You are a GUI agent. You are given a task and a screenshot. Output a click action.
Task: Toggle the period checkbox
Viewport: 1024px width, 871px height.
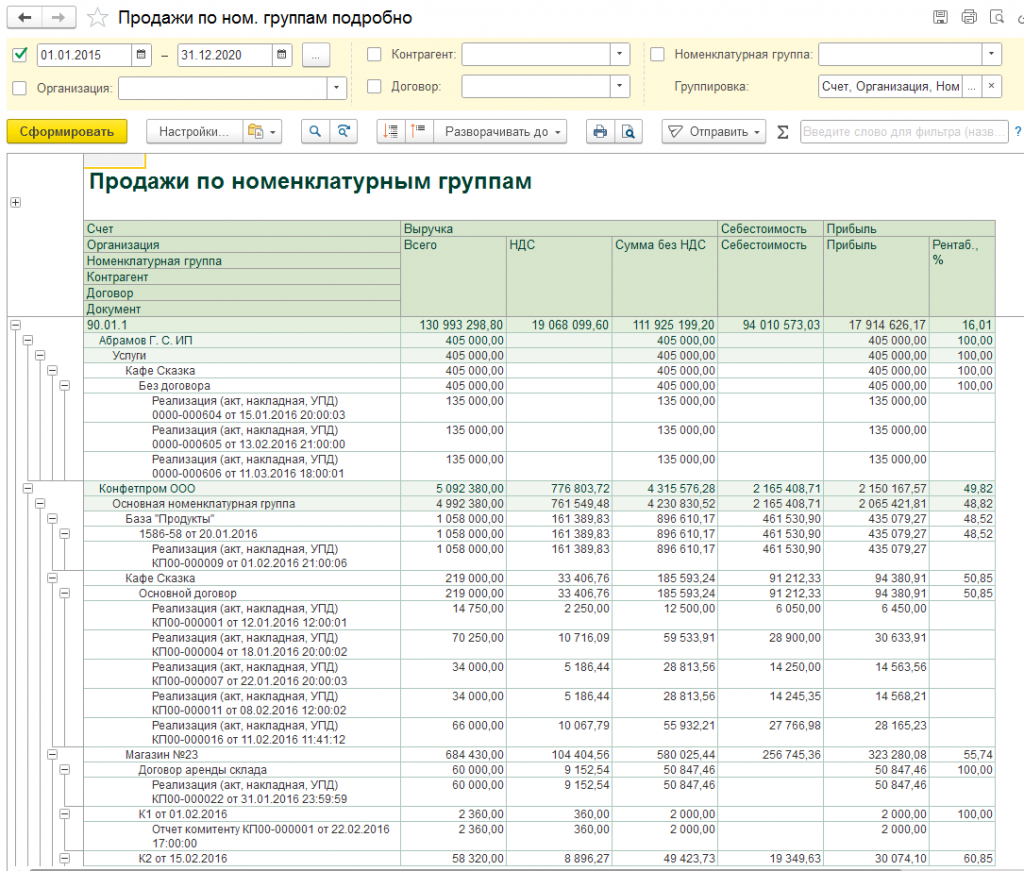click(20, 55)
